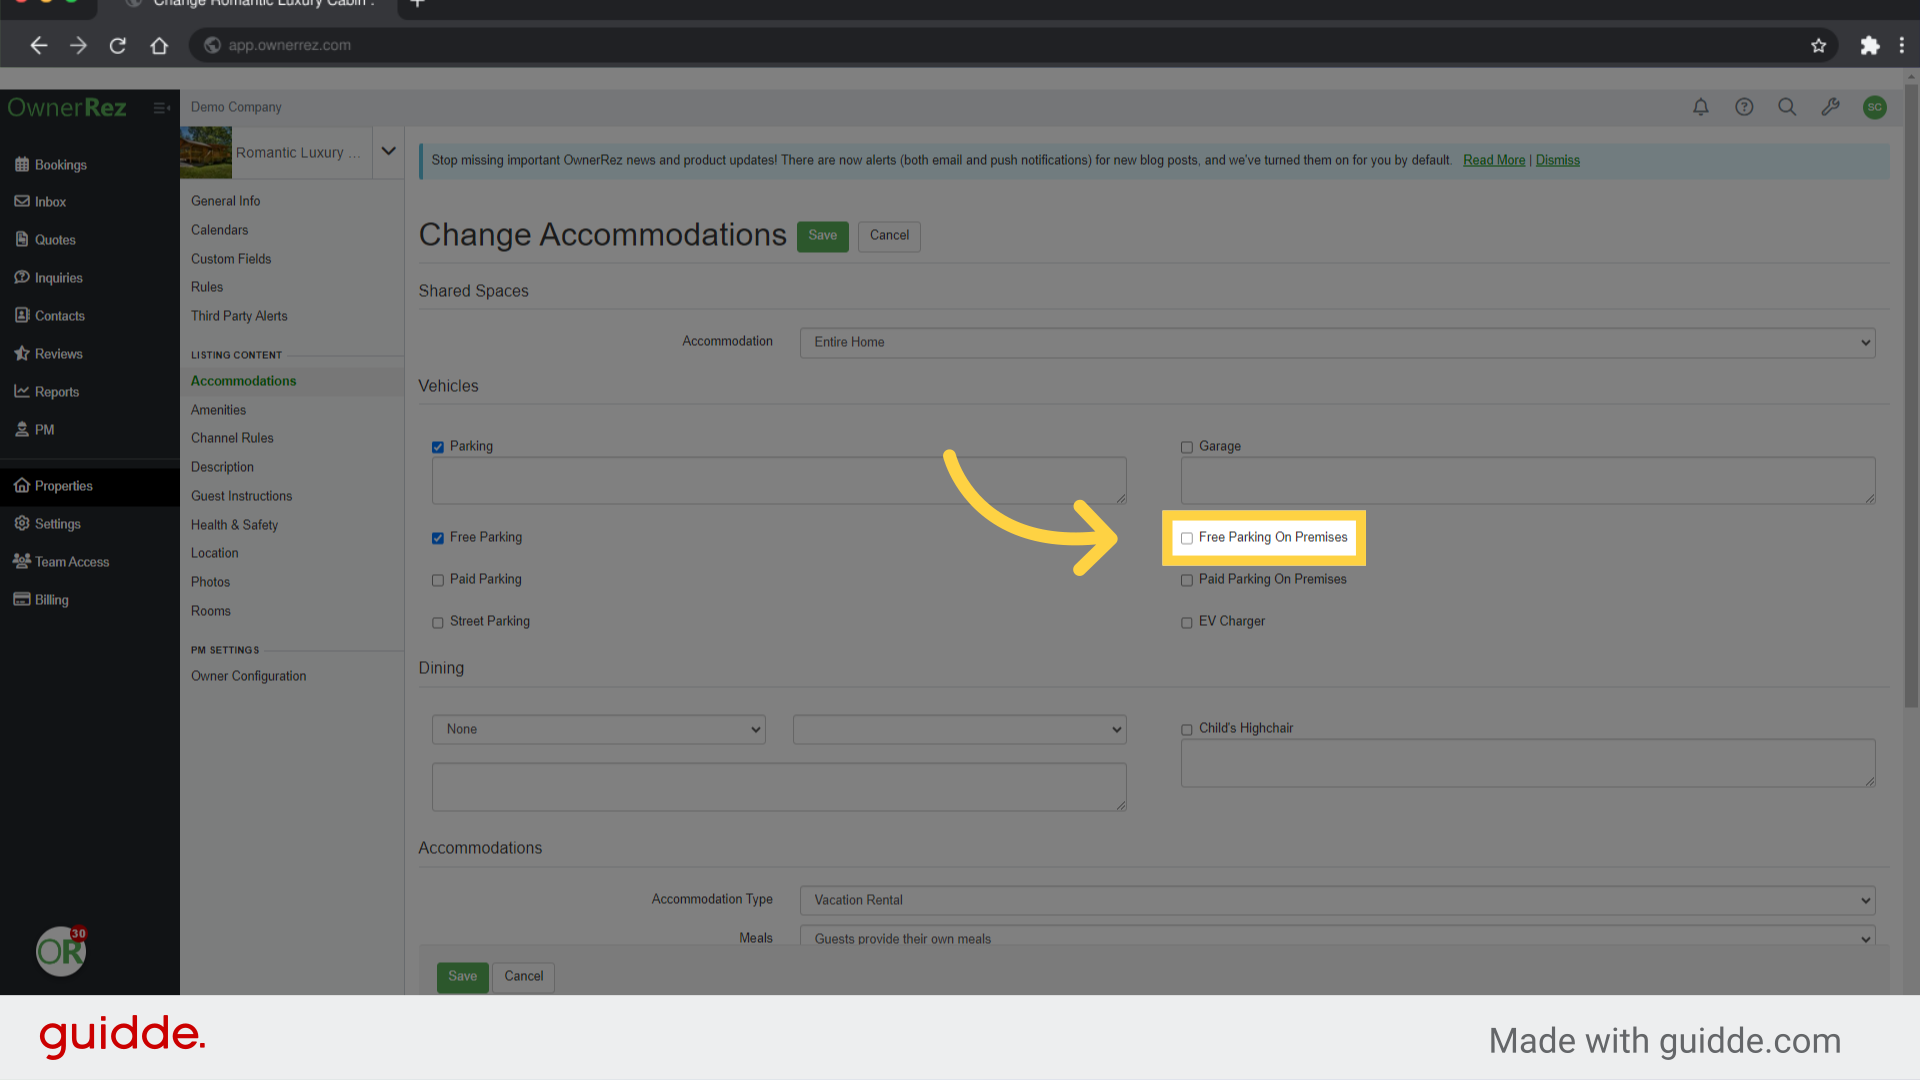The height and width of the screenshot is (1080, 1920).
Task: Open the Accommodation Type dropdown
Action: tap(1336, 900)
